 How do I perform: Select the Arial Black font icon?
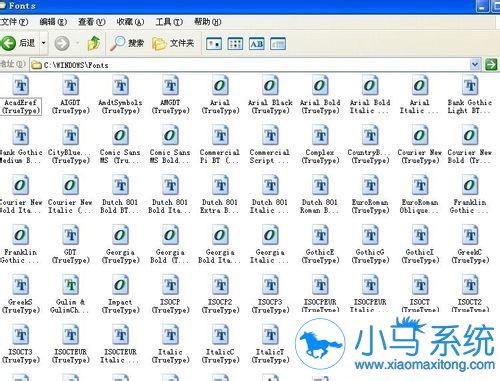tap(270, 85)
